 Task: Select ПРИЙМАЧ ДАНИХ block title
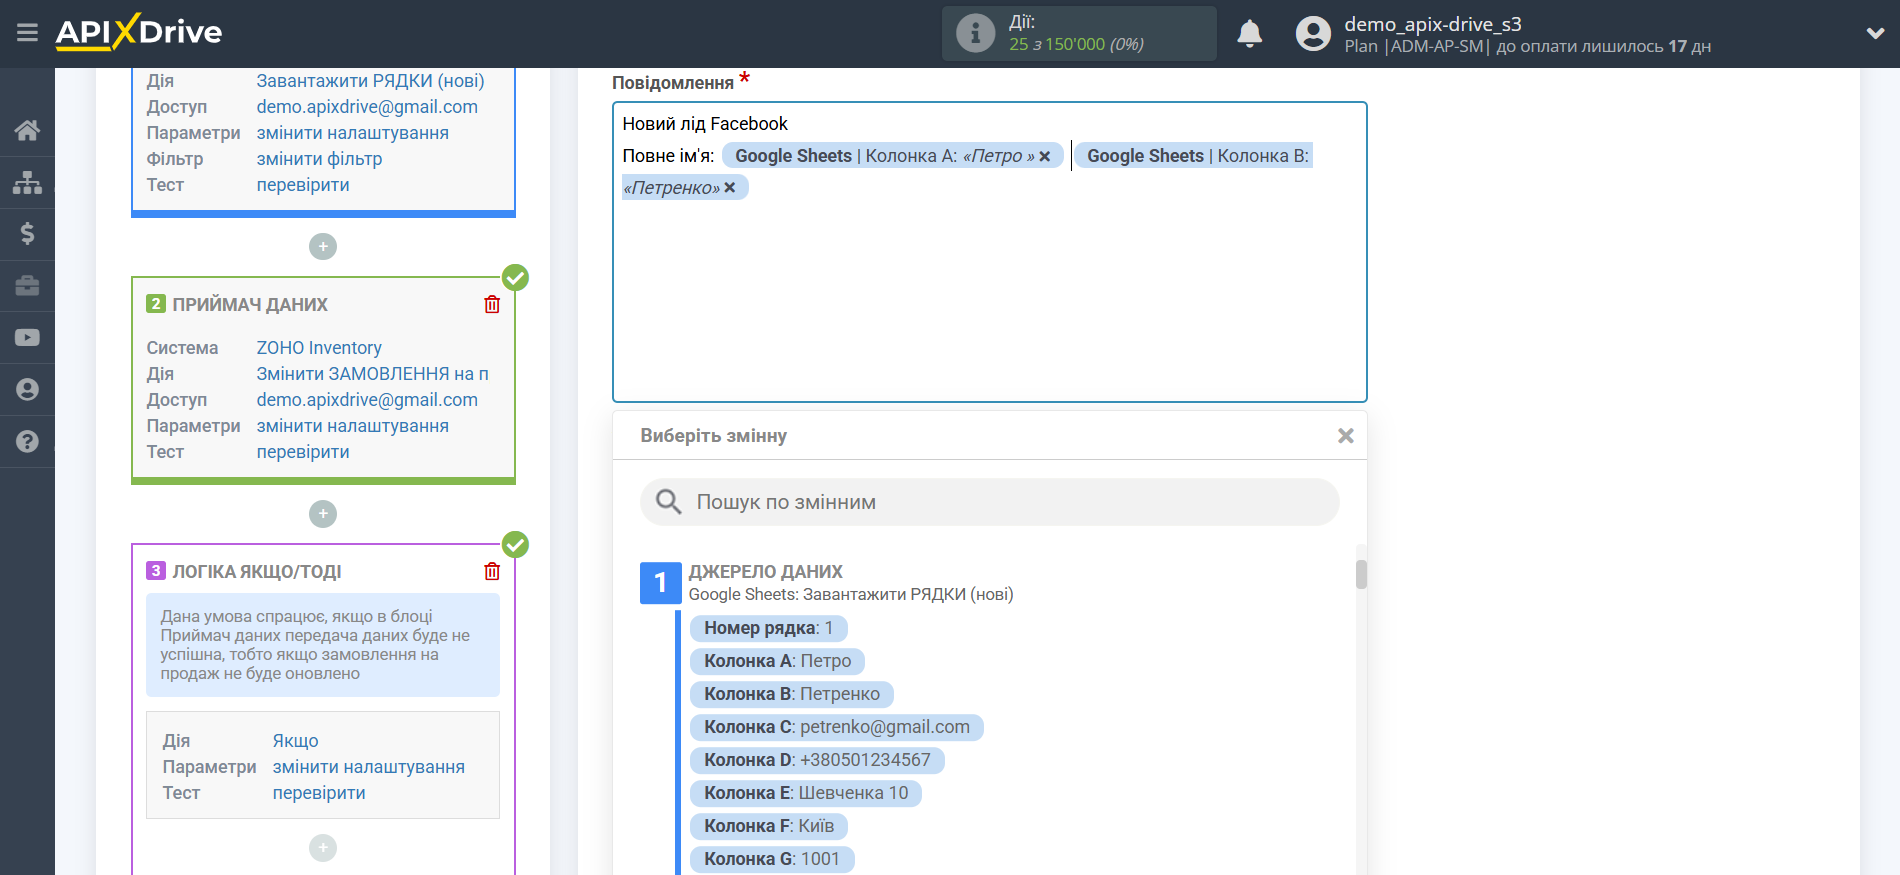[250, 305]
